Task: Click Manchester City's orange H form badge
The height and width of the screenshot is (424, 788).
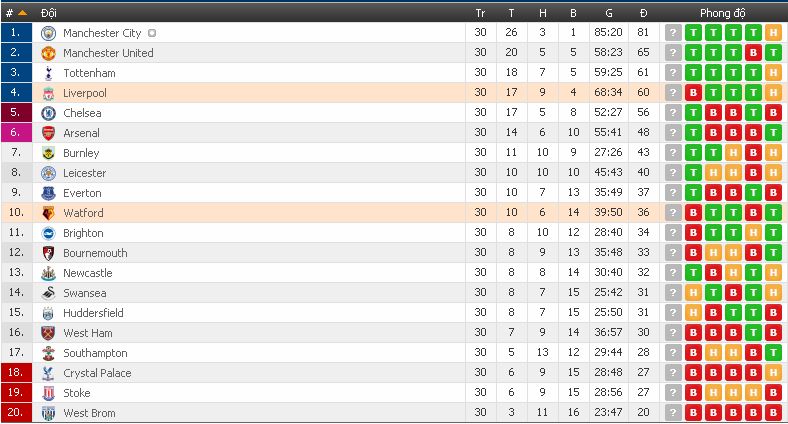Action: click(x=773, y=33)
